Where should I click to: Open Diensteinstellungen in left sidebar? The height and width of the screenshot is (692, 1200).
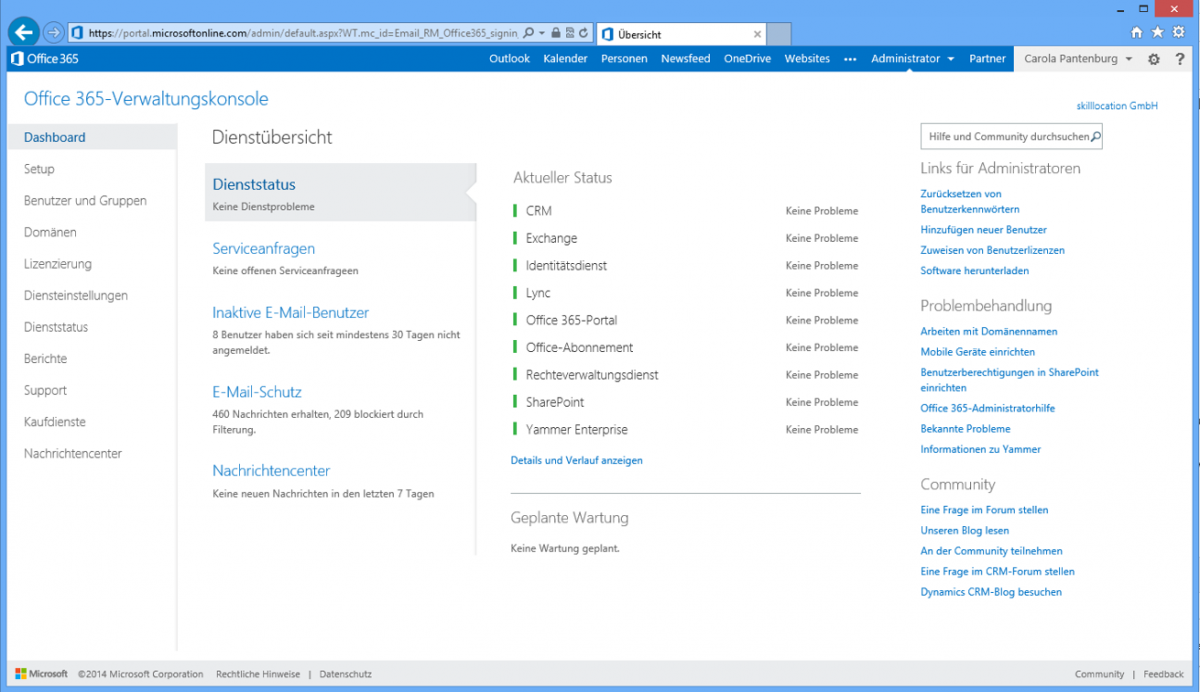click(76, 296)
